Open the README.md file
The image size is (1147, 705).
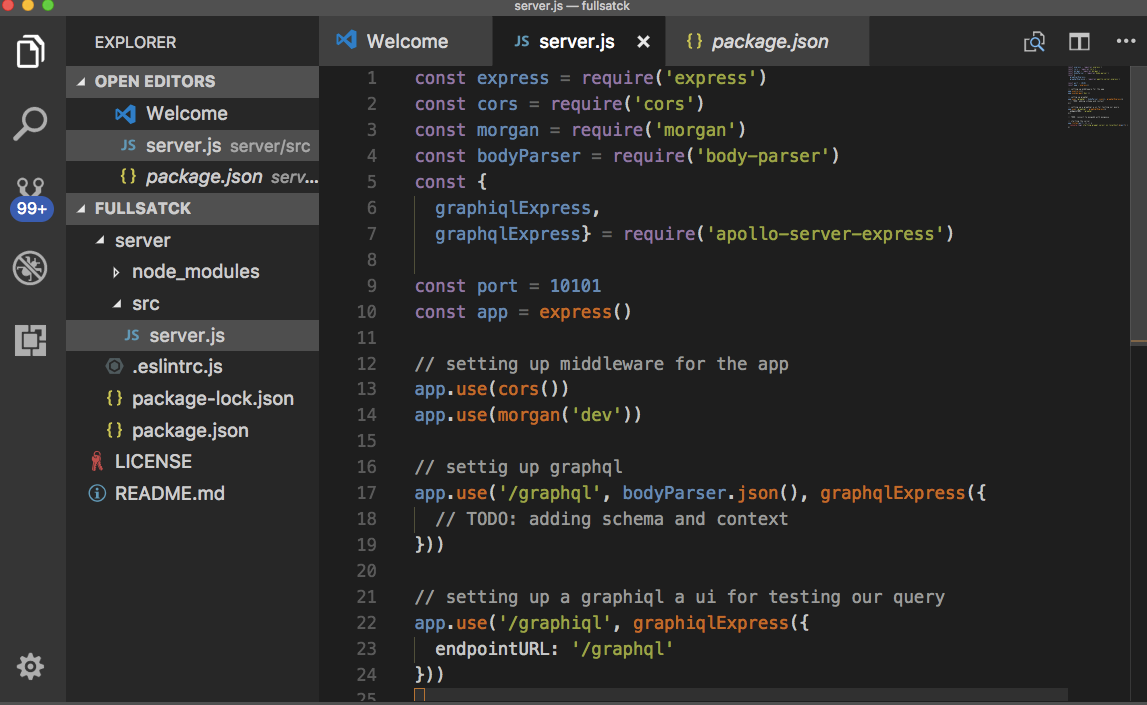coord(168,493)
